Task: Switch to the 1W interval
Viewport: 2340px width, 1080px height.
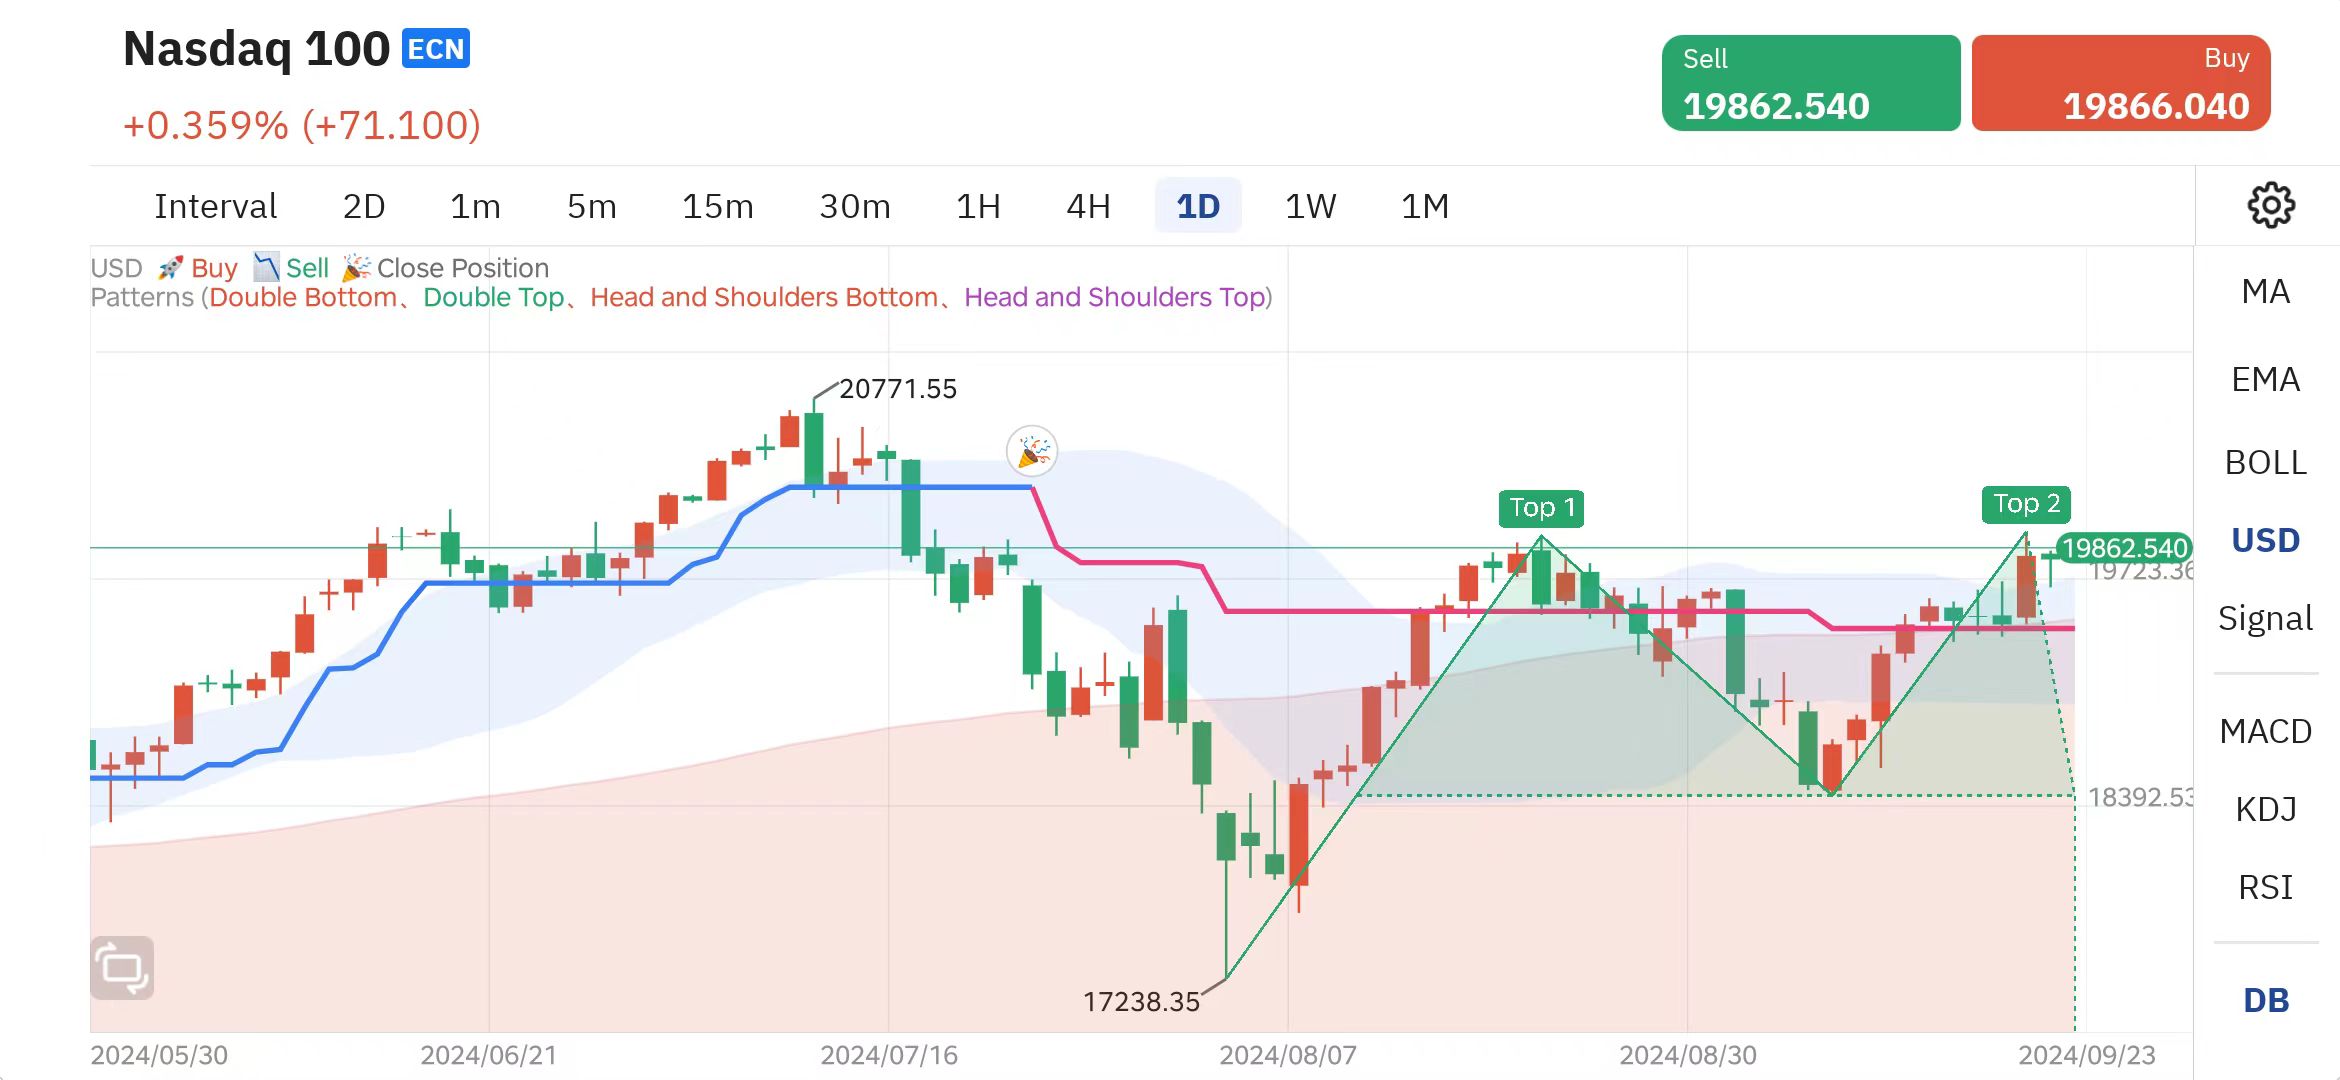Action: (1310, 207)
